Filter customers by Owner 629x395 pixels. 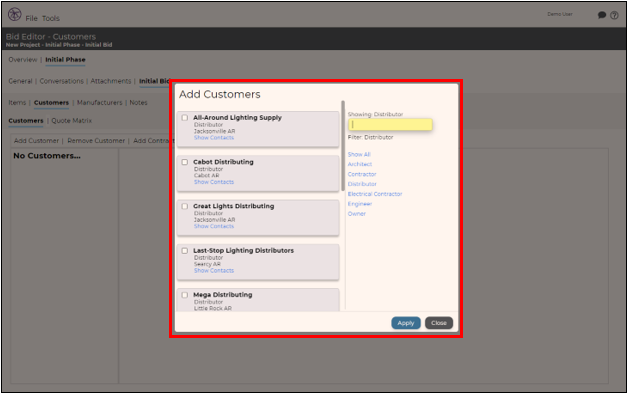(357, 214)
